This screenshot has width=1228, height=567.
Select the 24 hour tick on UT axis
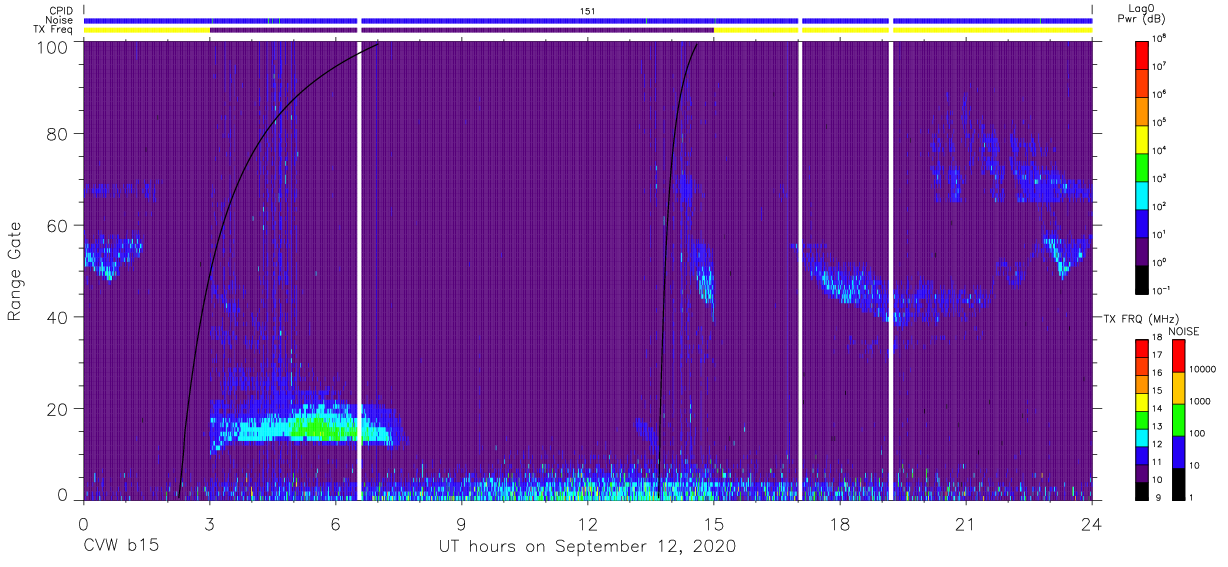[x=1092, y=523]
